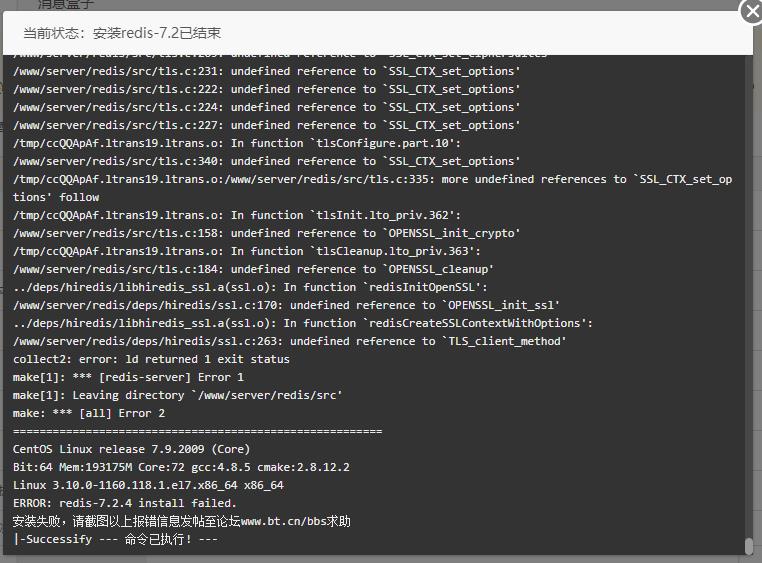This screenshot has height=563, width=762.
Task: Click the row of equals-sign separators
Action: [197, 431]
